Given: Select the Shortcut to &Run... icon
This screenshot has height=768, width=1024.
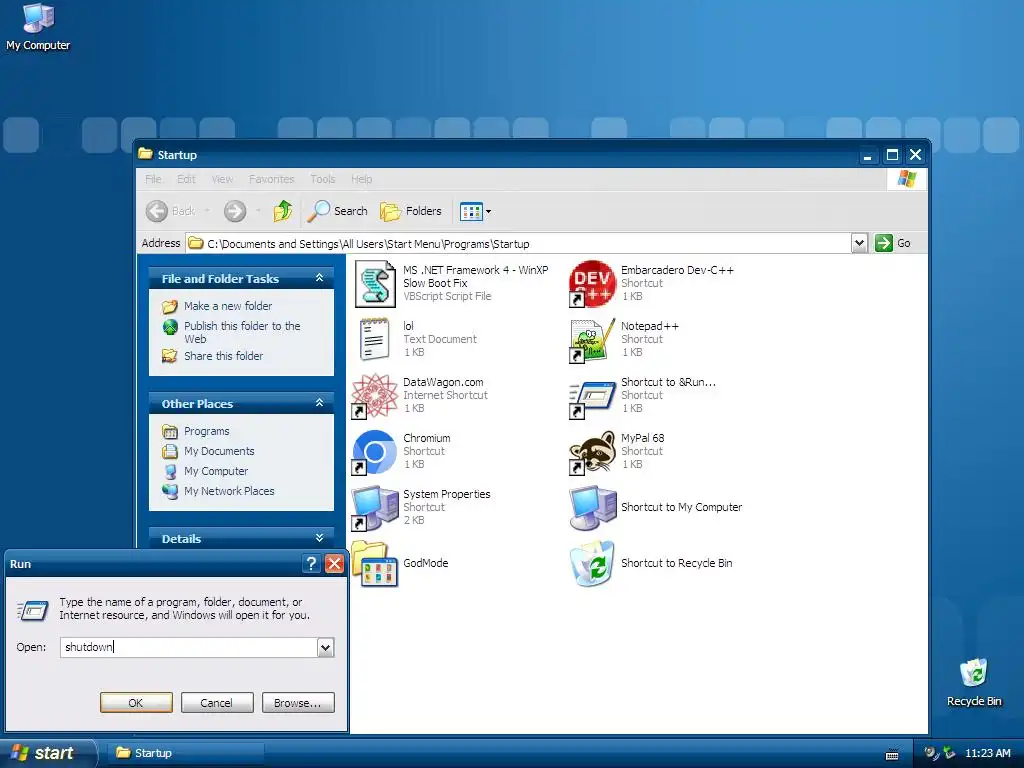Looking at the screenshot, I should (x=592, y=398).
